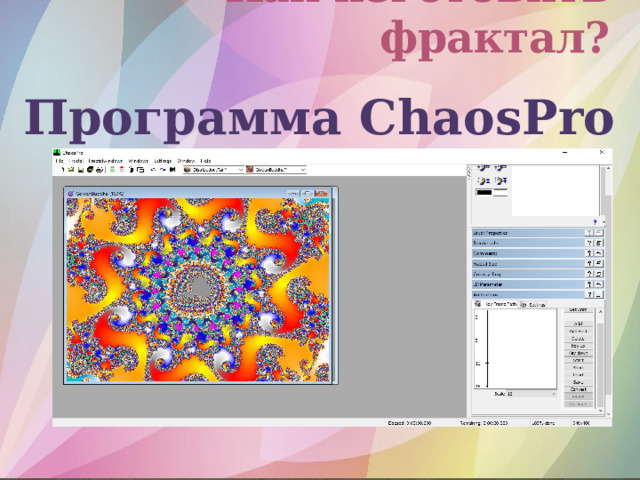Click the Key down button
The height and width of the screenshot is (480, 640).
click(578, 353)
